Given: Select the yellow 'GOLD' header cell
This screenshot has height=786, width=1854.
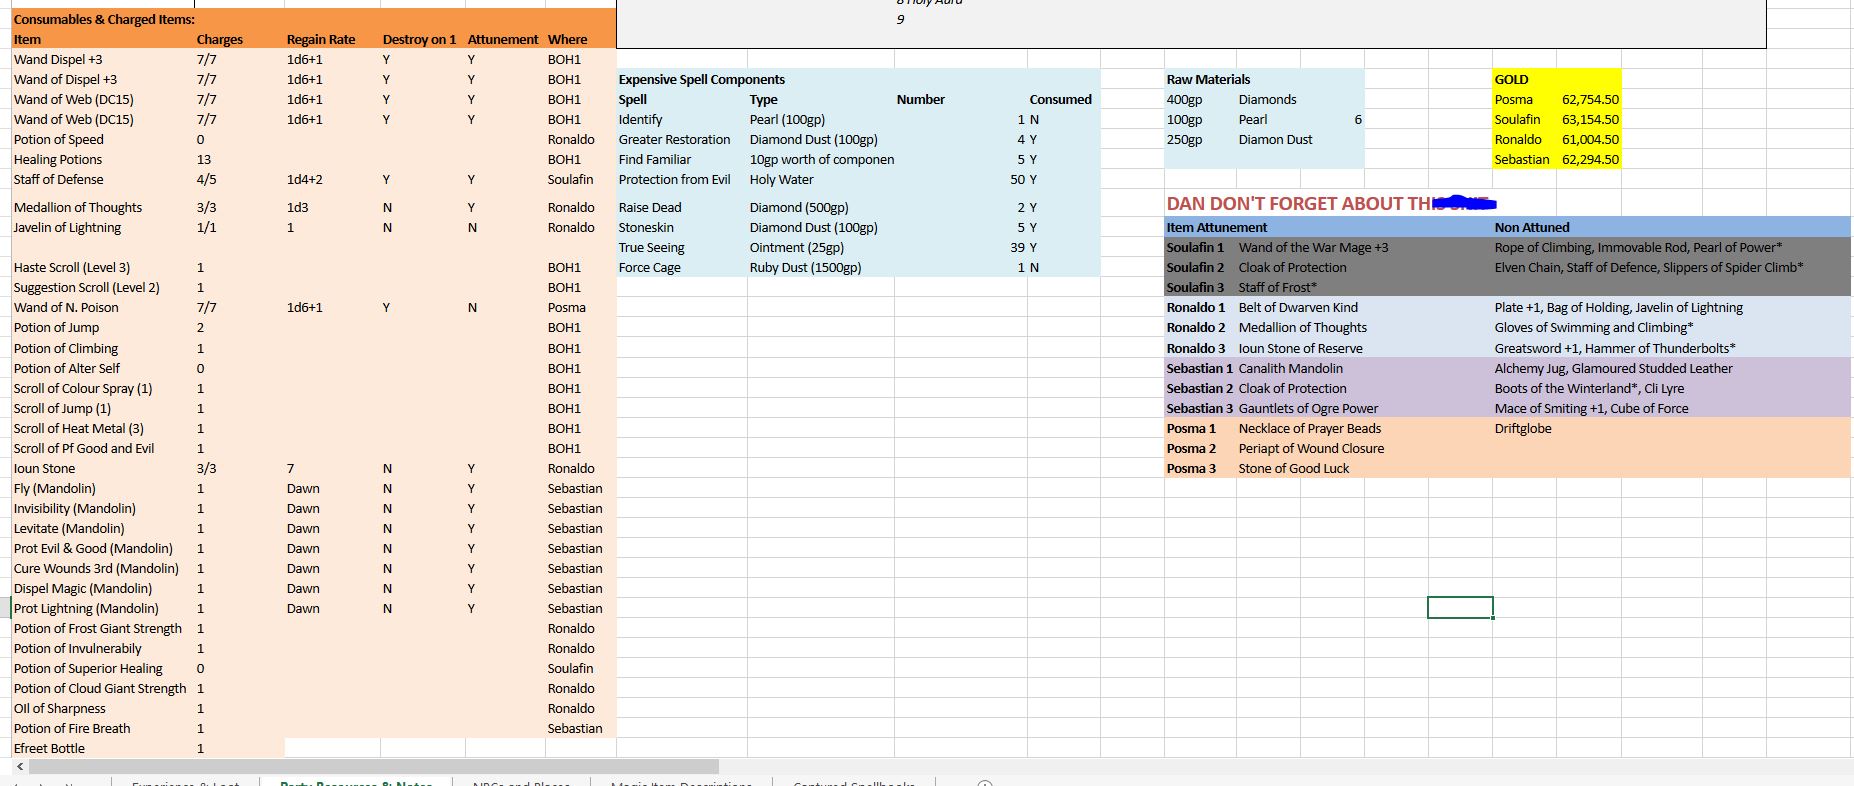Looking at the screenshot, I should (x=1511, y=79).
